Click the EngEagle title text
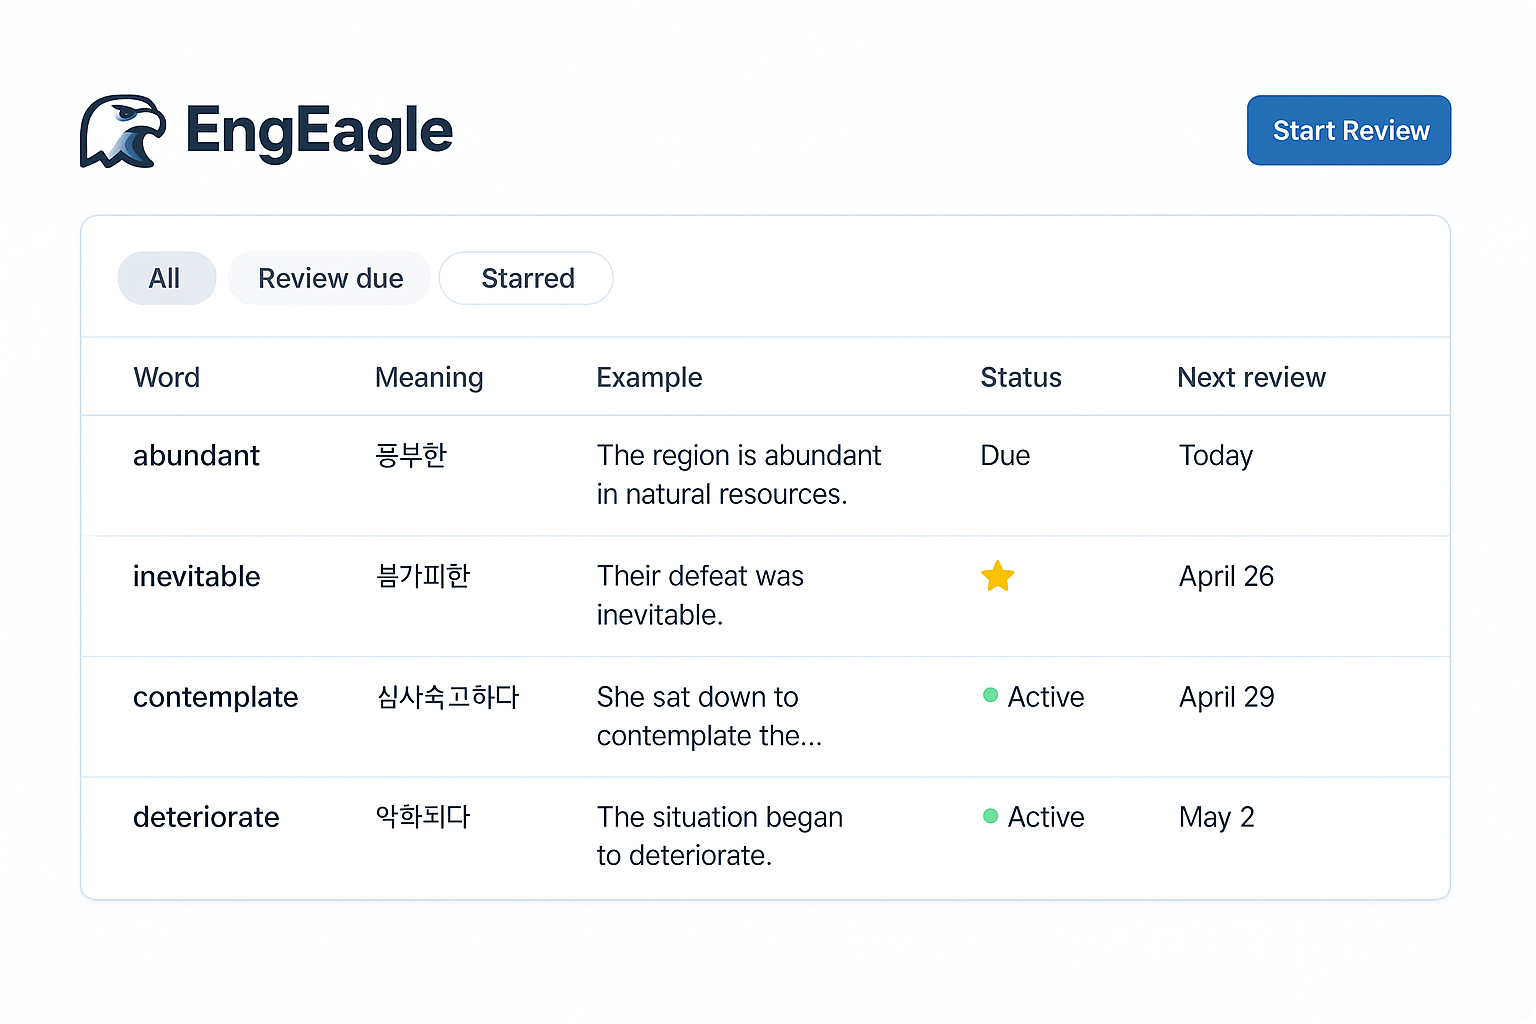The height and width of the screenshot is (1024, 1536). pyautogui.click(x=319, y=131)
